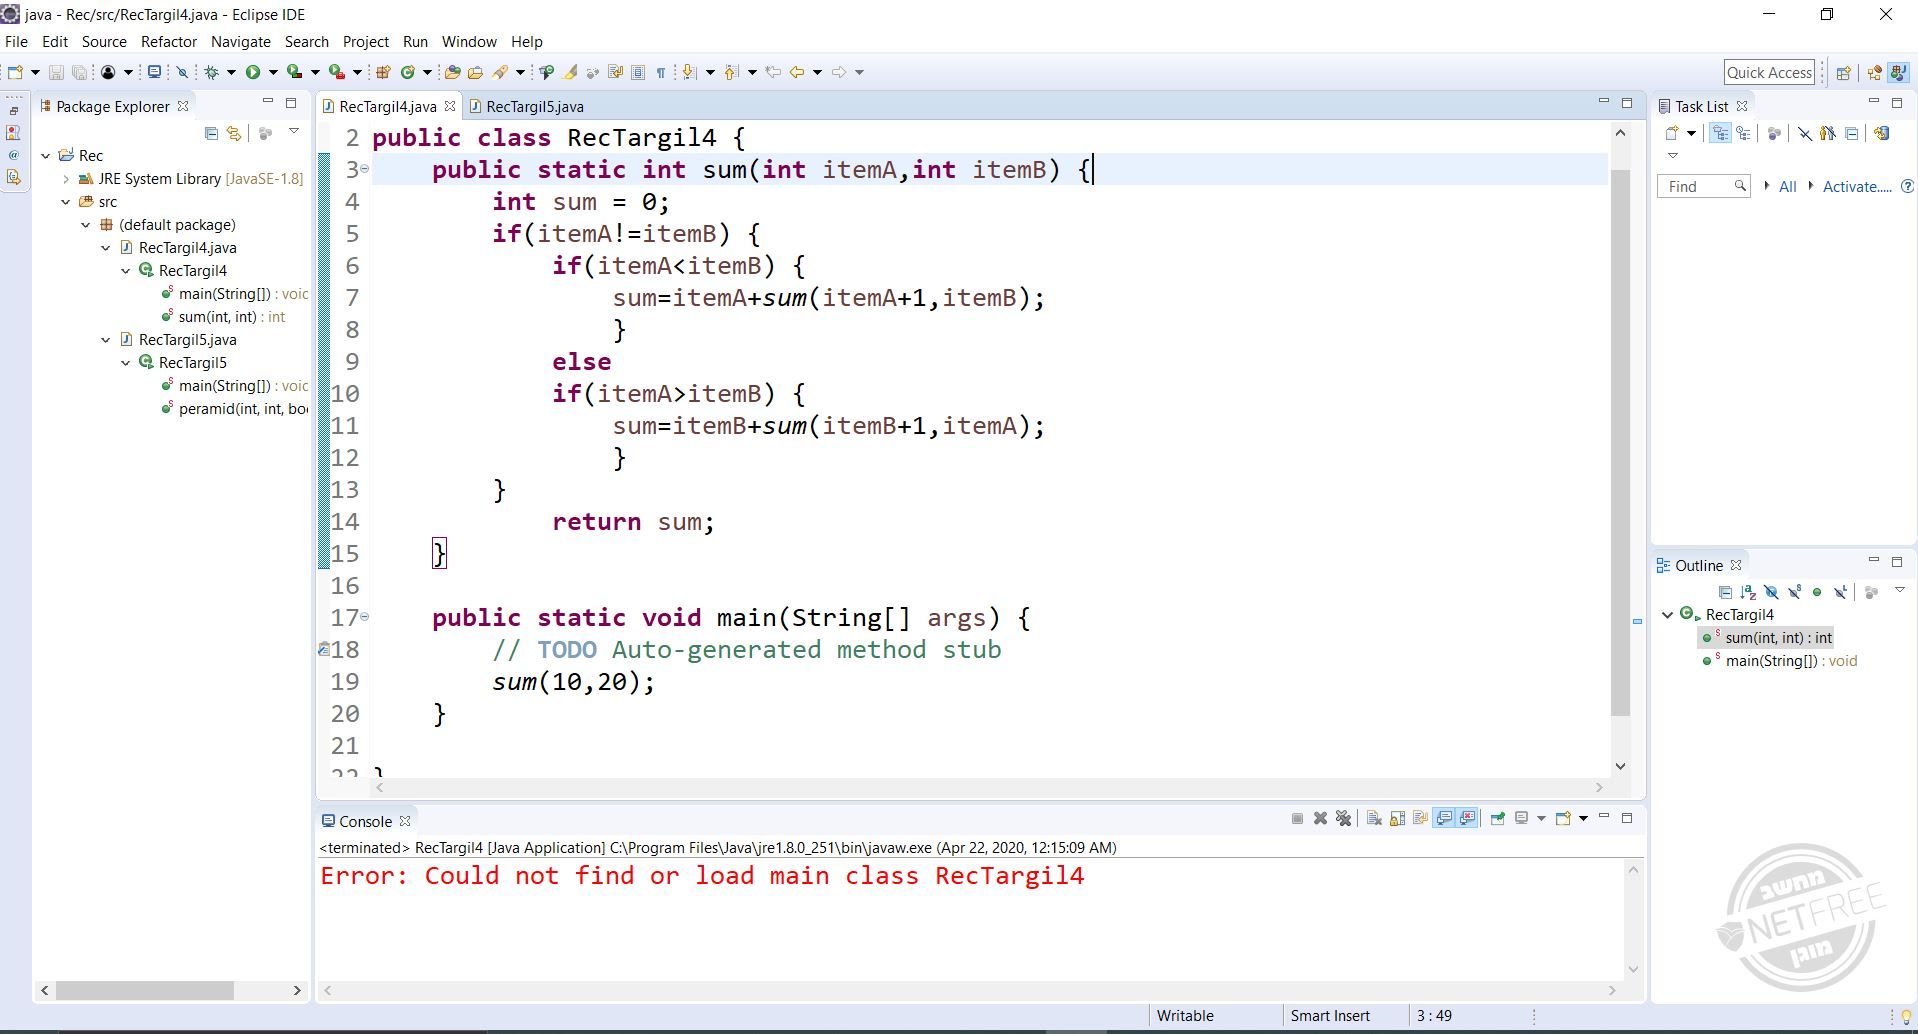Click the Terminate square icon in Console
The height and width of the screenshot is (1034, 1918).
point(1297,819)
